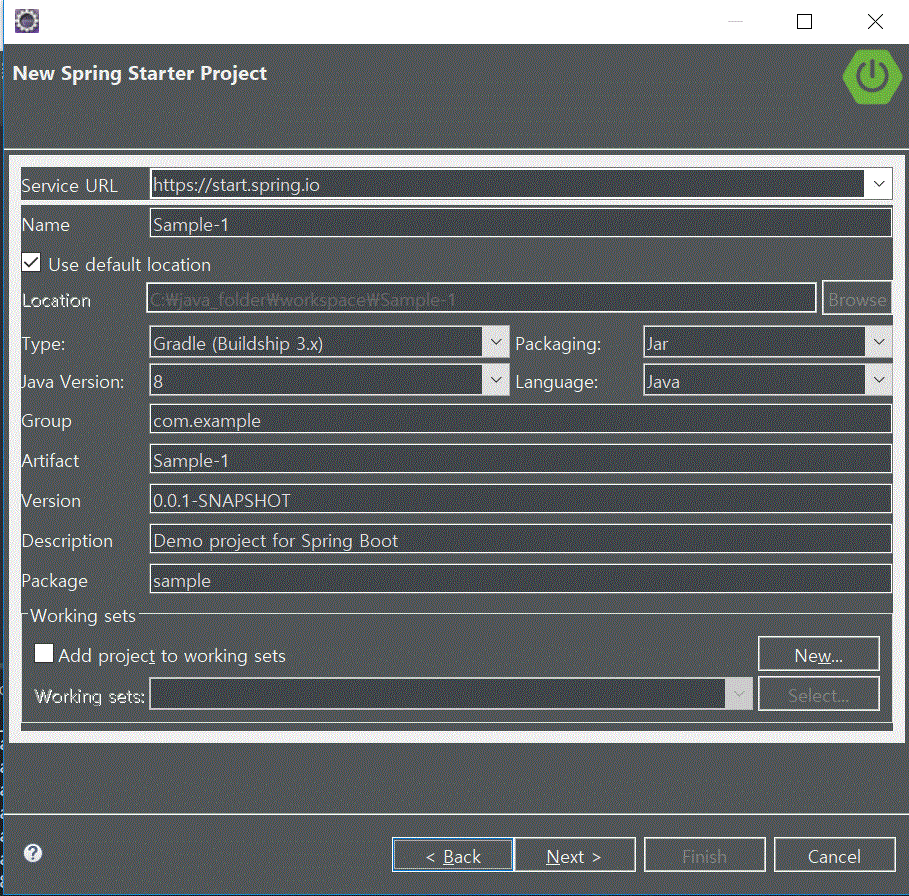909x896 pixels.
Task: Click the Working sets: combo label
Action: [89, 696]
